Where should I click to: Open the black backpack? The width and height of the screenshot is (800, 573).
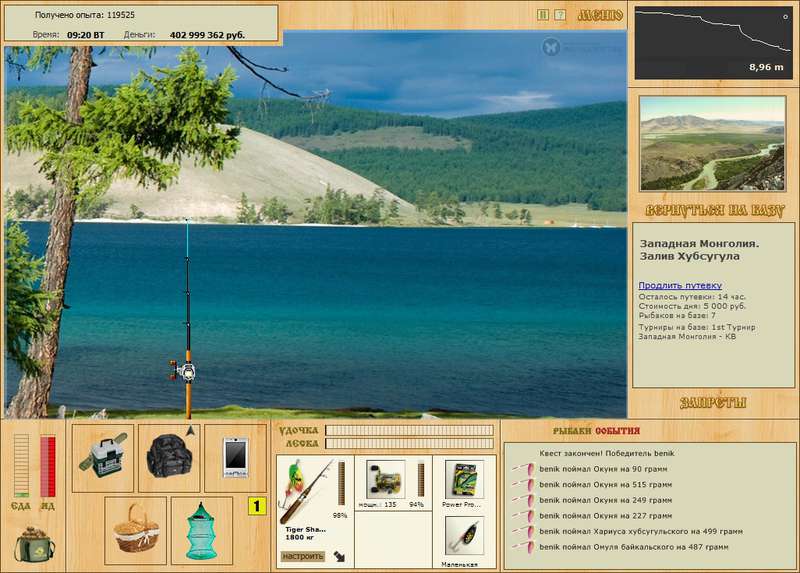(169, 458)
